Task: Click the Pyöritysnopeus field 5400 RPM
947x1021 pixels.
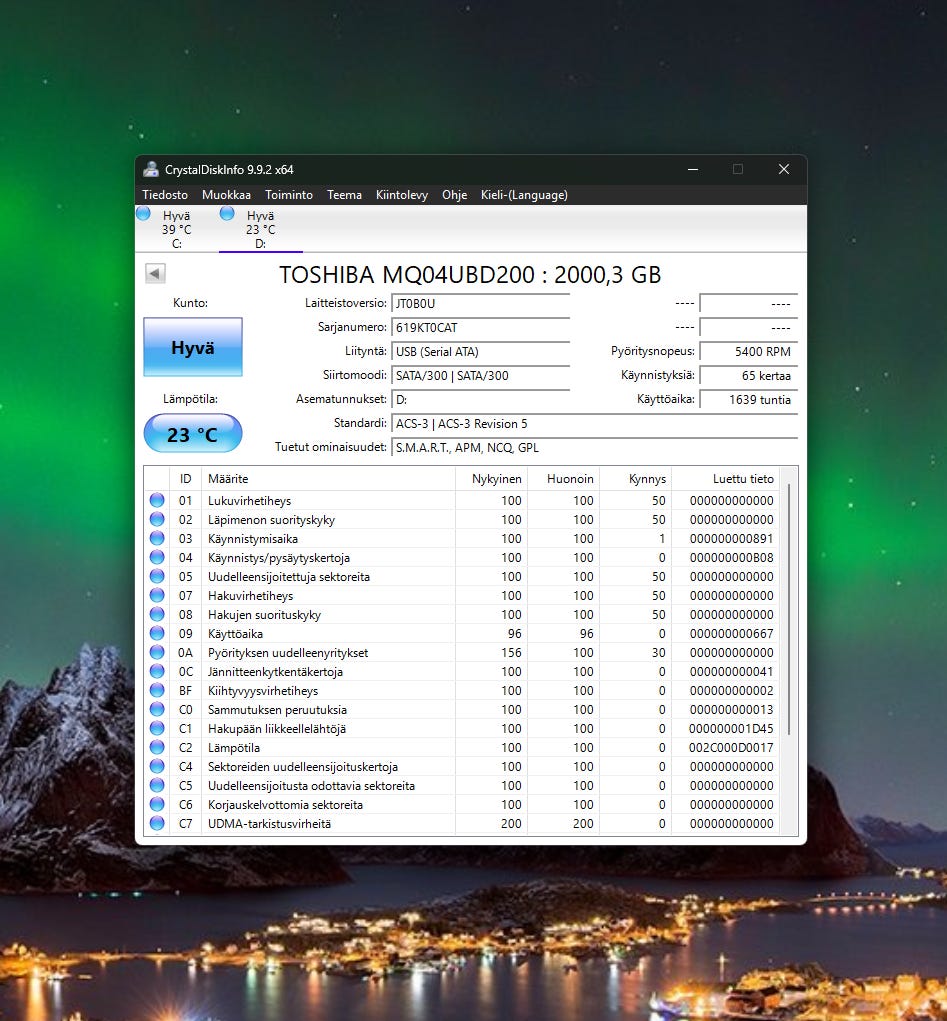Action: [x=749, y=352]
